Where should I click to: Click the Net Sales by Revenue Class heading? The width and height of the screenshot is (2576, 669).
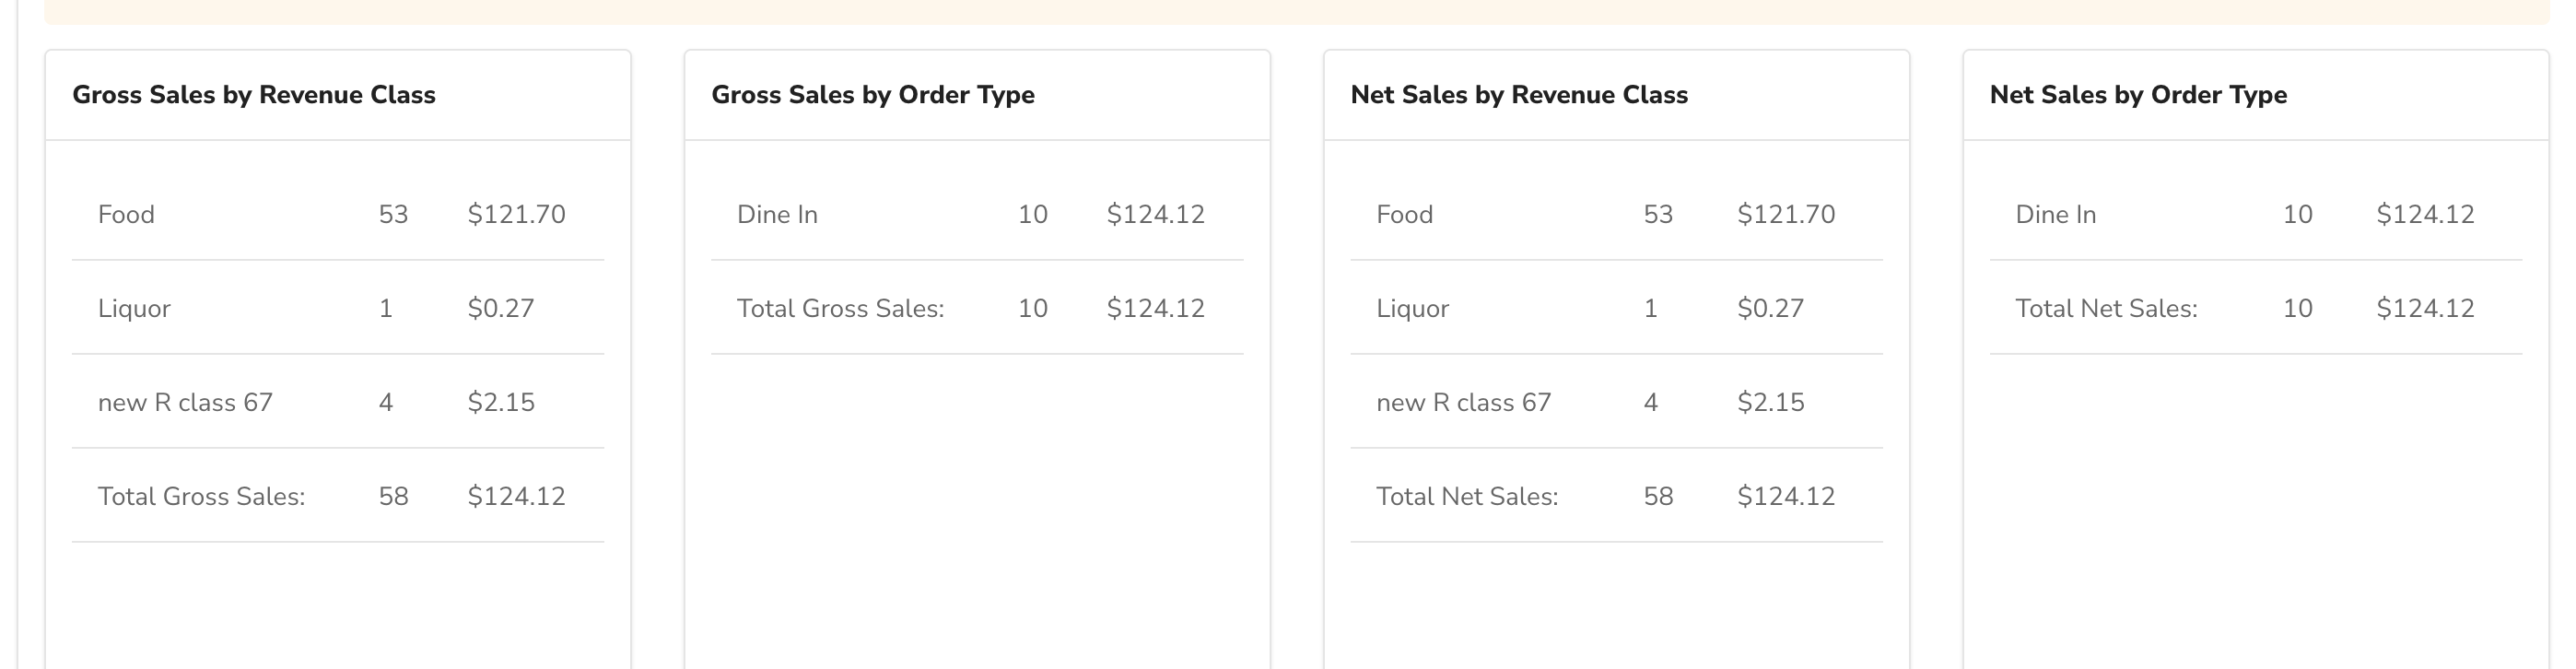click(1519, 95)
